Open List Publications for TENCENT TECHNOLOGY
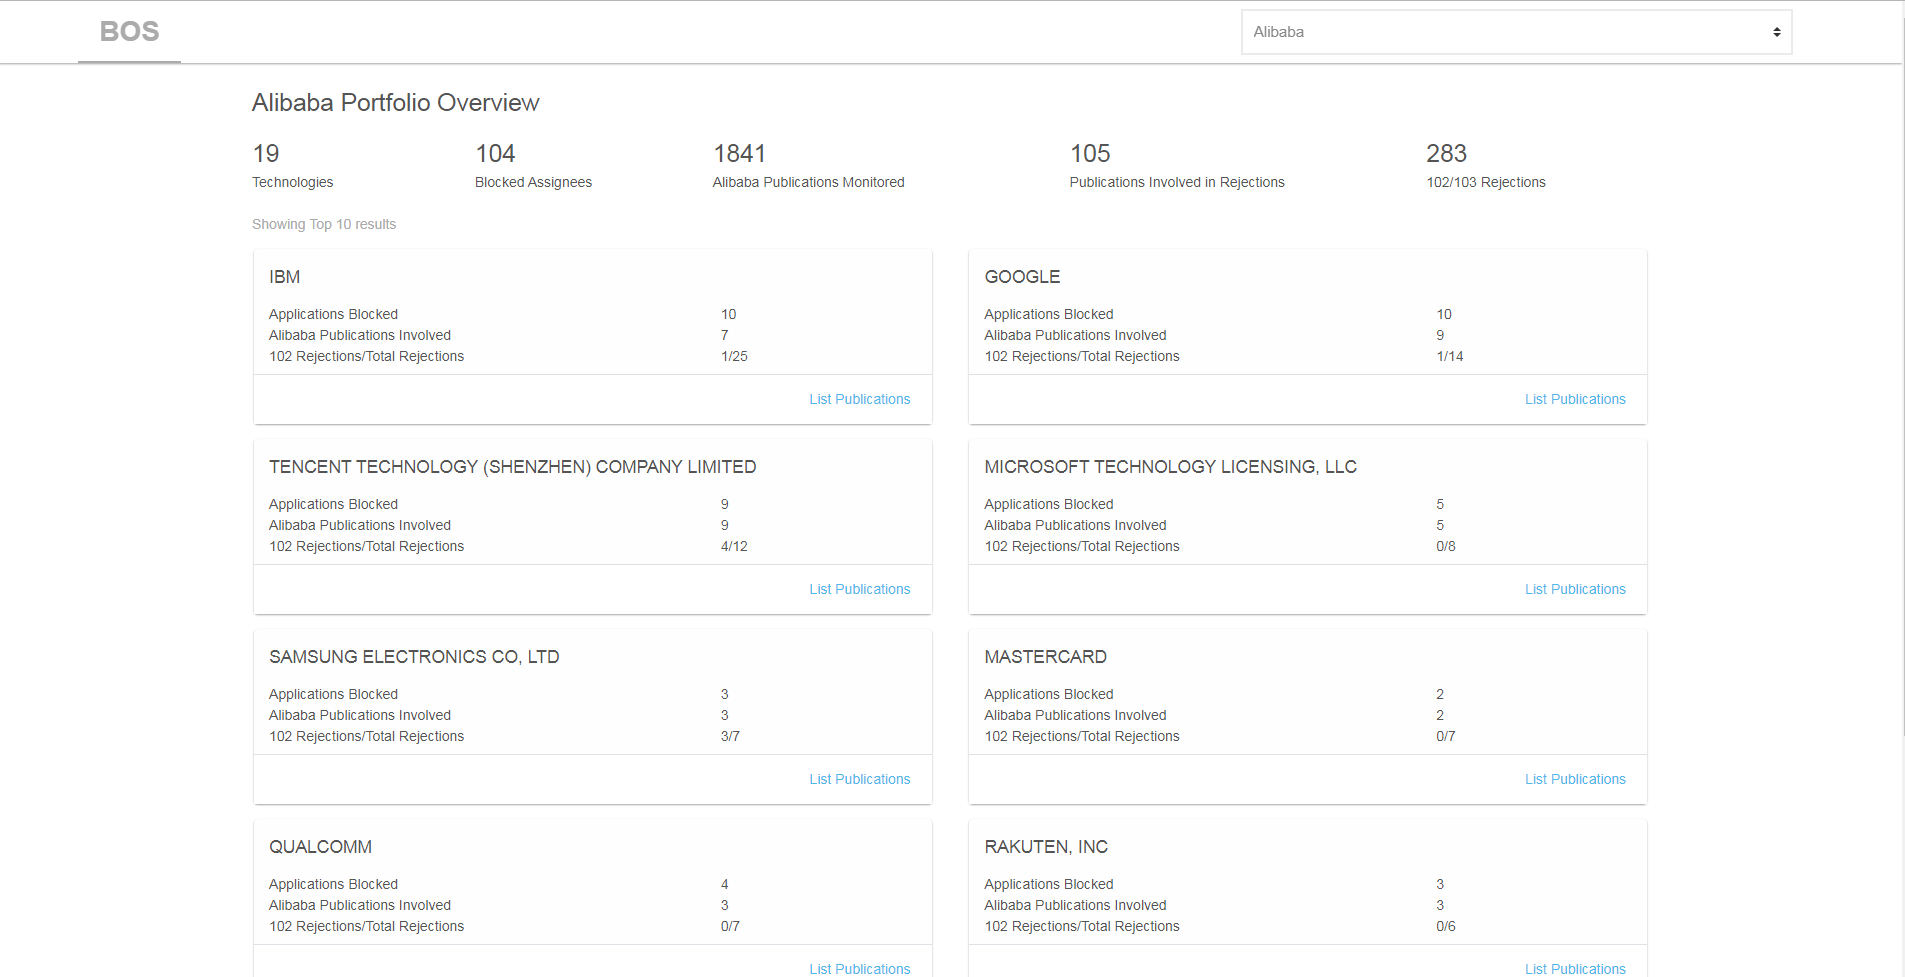The height and width of the screenshot is (977, 1905). tap(860, 589)
